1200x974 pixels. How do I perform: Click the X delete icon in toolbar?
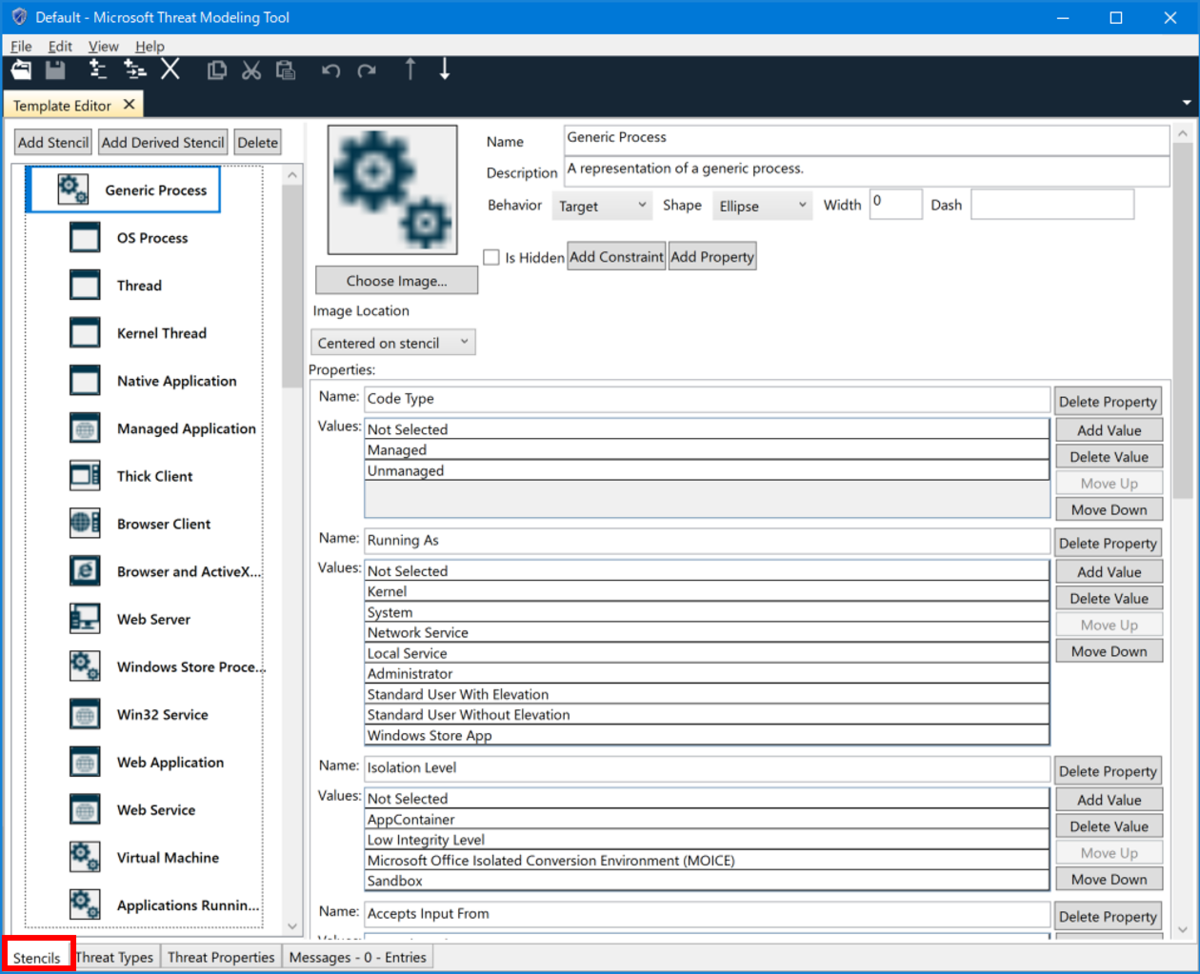pos(170,69)
